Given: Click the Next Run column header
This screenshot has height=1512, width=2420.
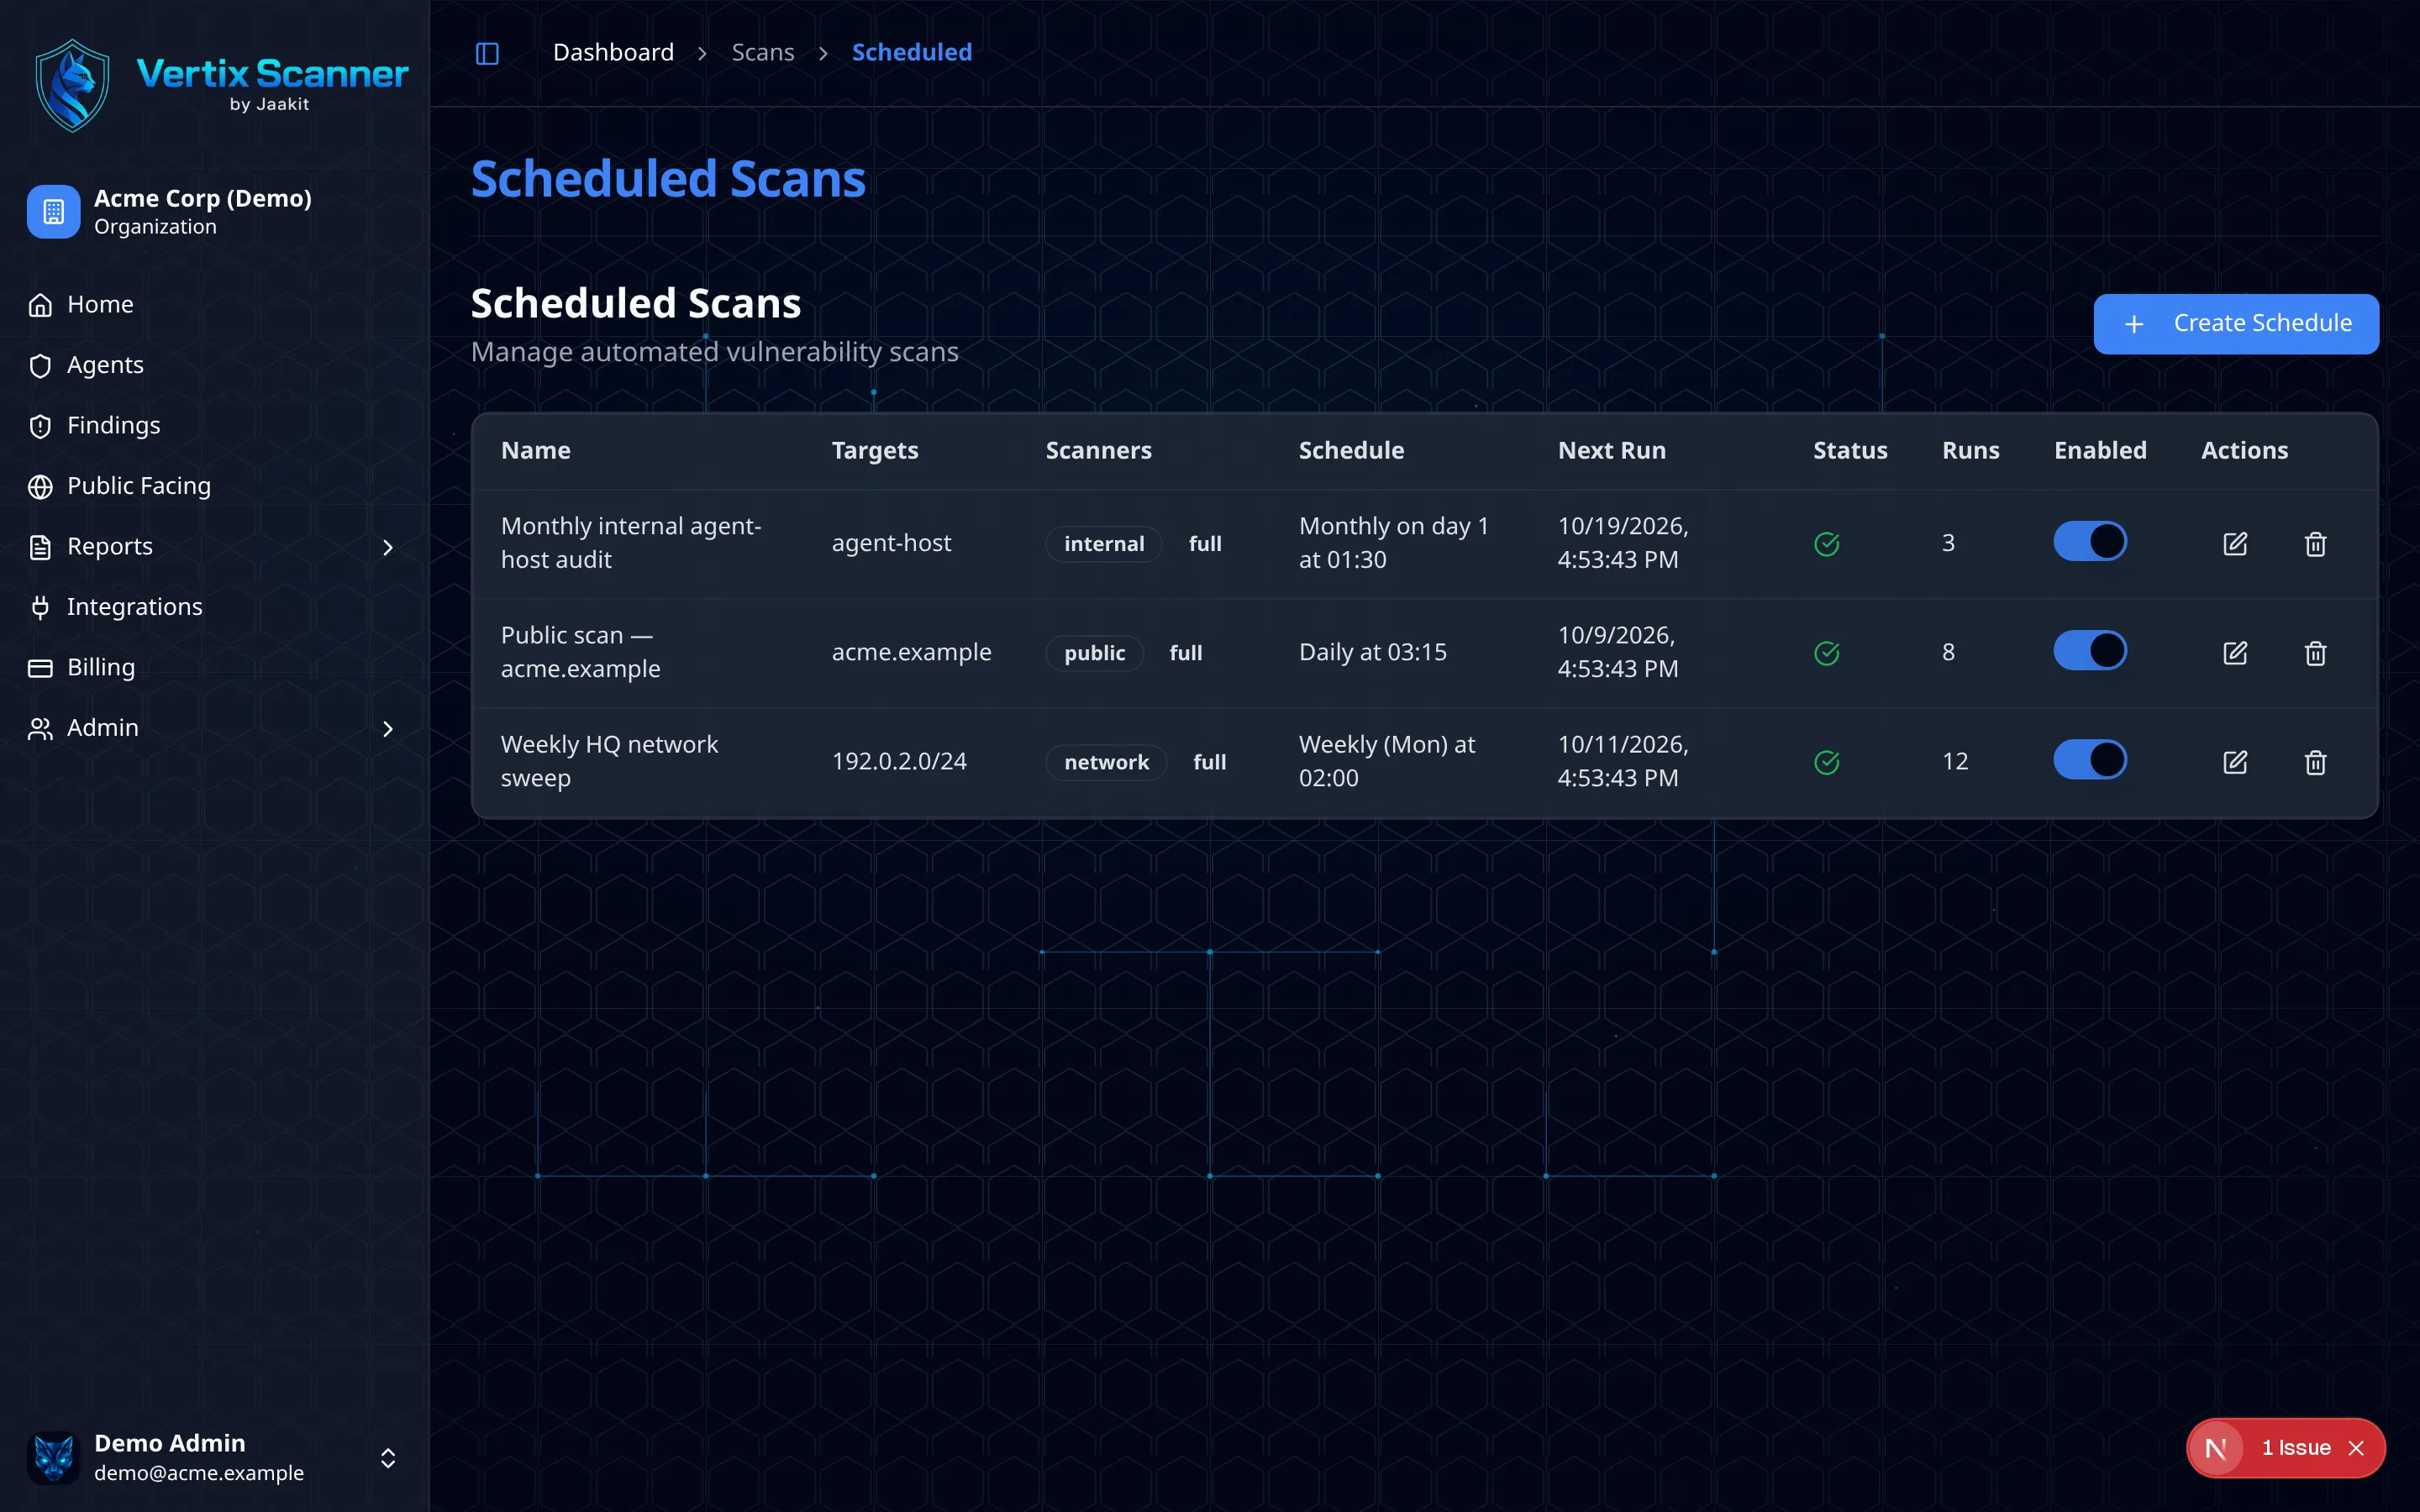Looking at the screenshot, I should 1612,450.
